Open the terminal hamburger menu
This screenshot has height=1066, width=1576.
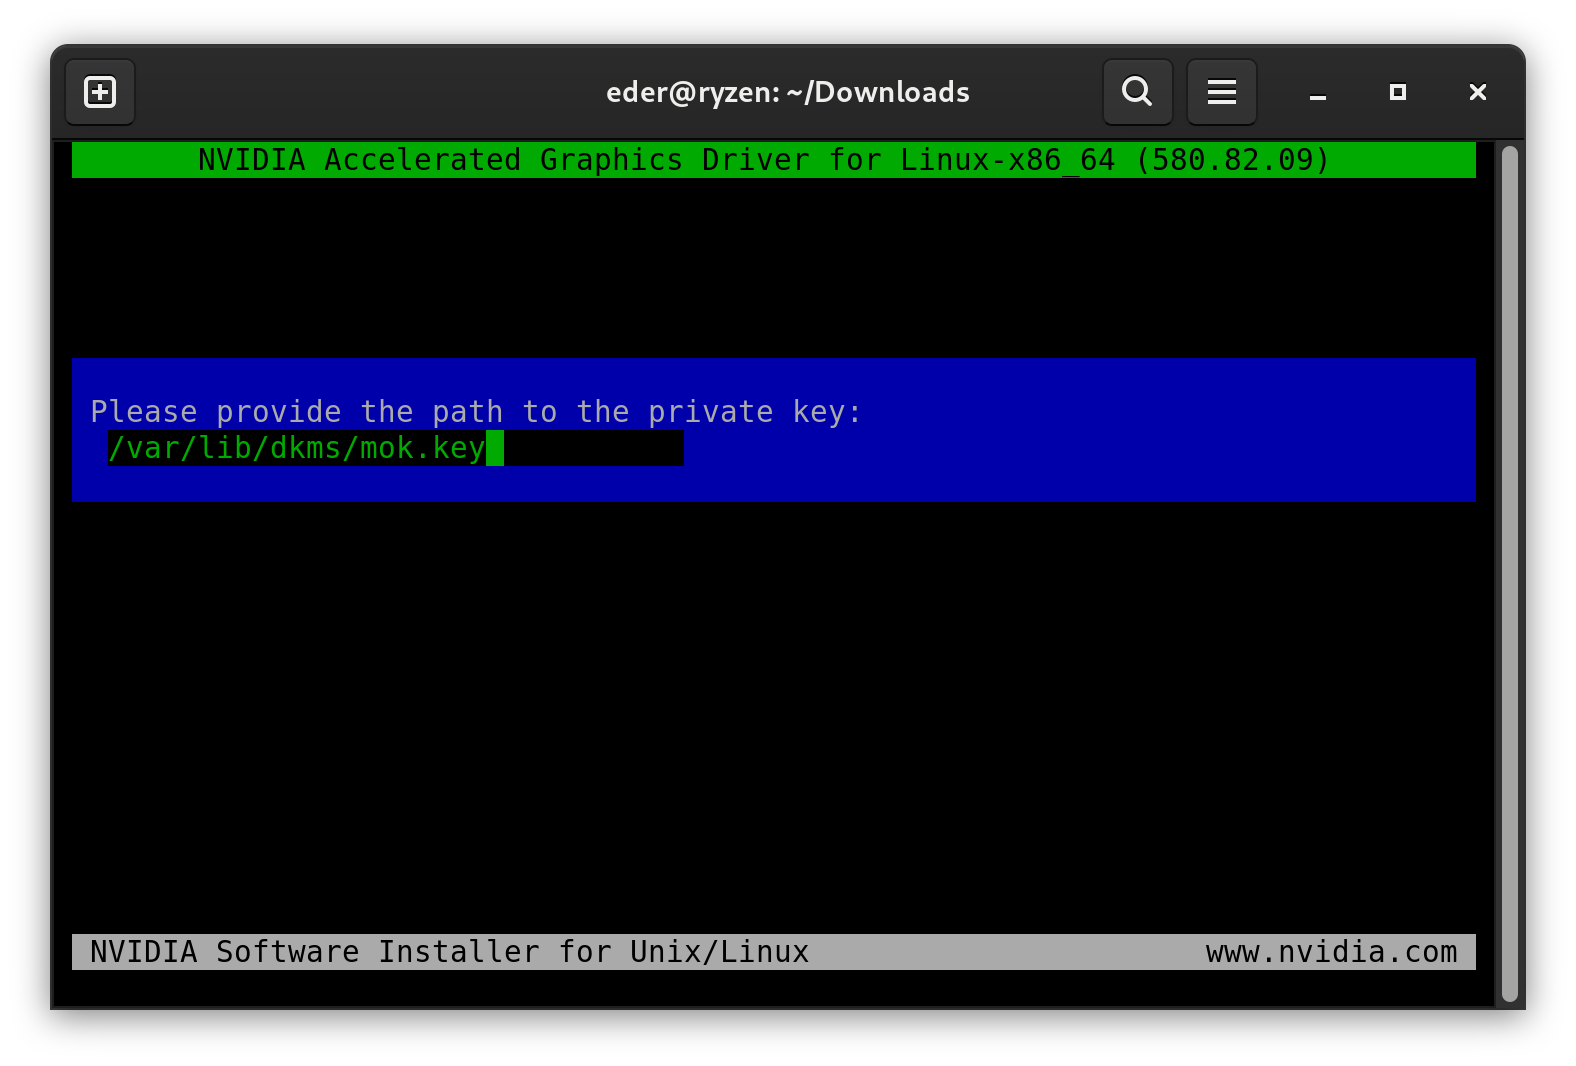coord(1221,92)
